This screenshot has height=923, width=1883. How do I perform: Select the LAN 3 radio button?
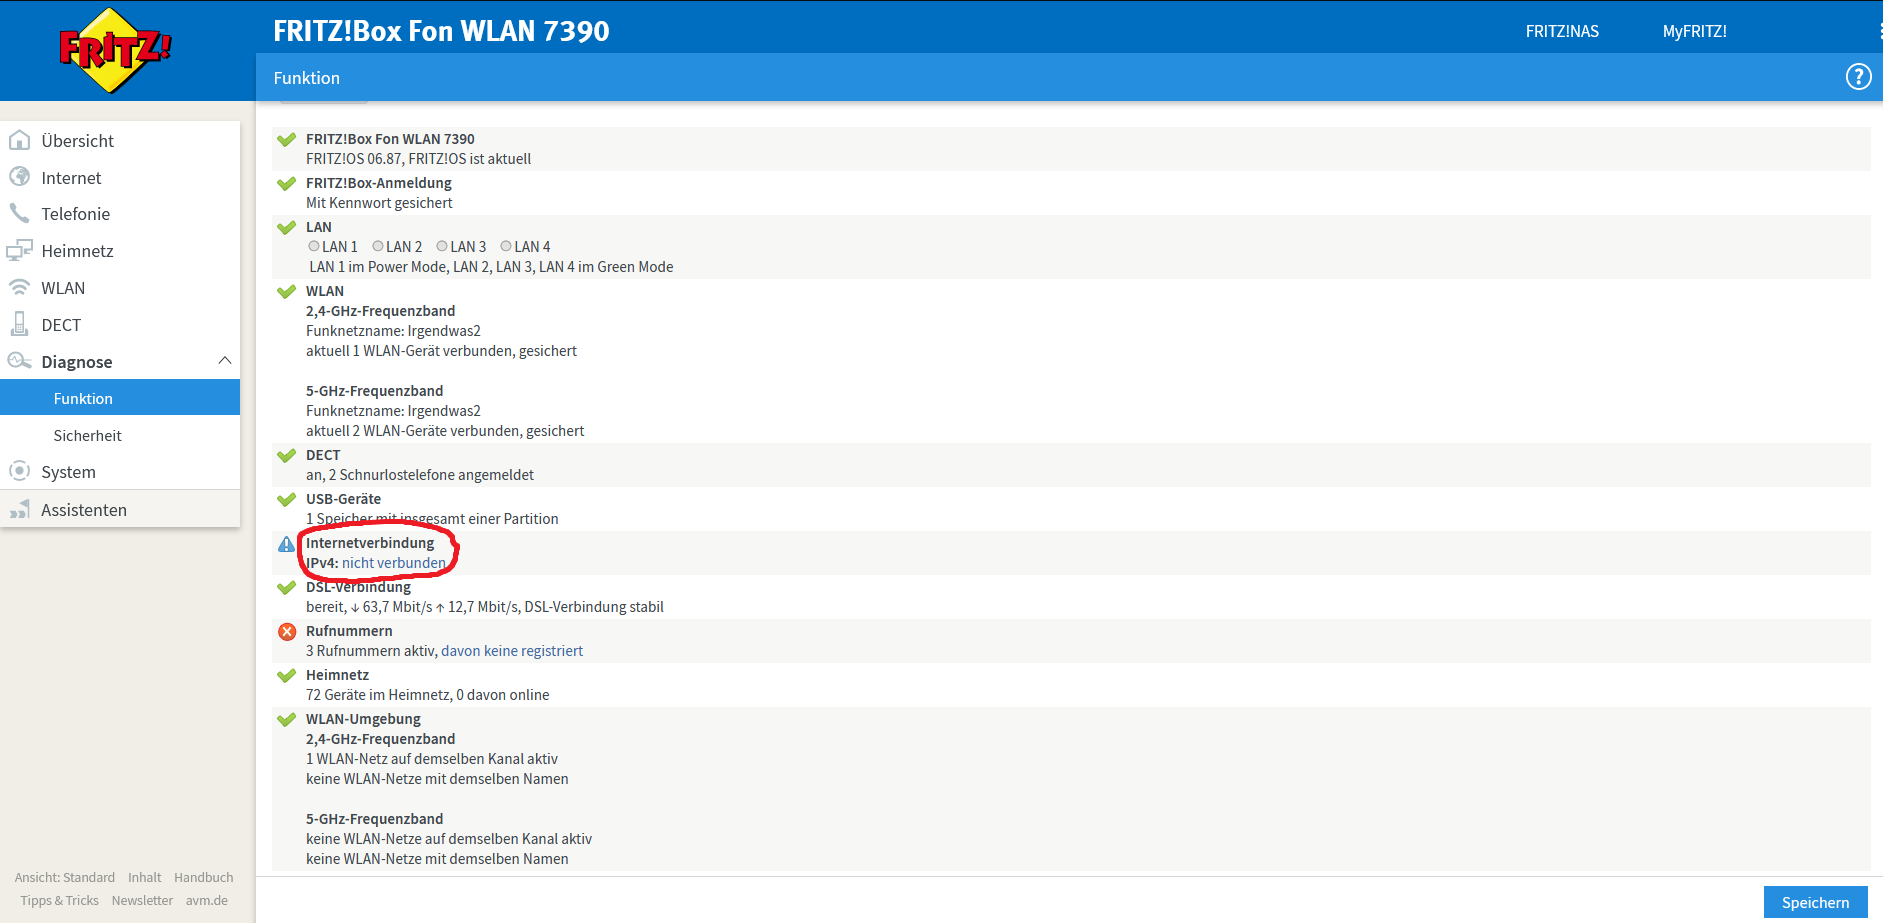(x=442, y=246)
